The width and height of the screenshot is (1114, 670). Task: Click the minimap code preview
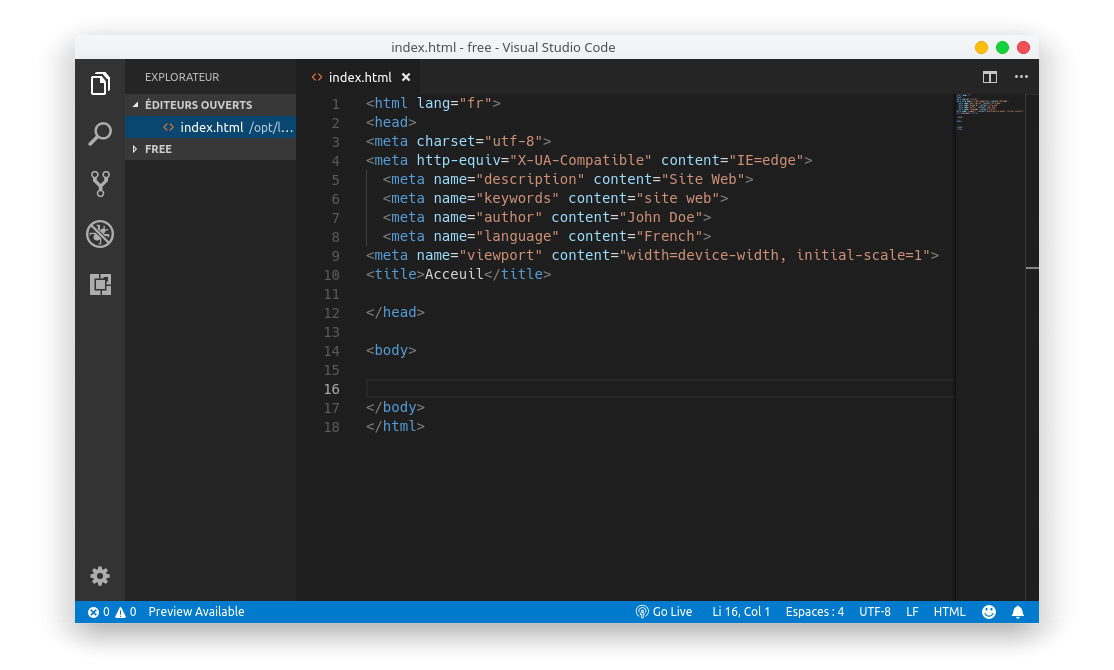coord(989,110)
